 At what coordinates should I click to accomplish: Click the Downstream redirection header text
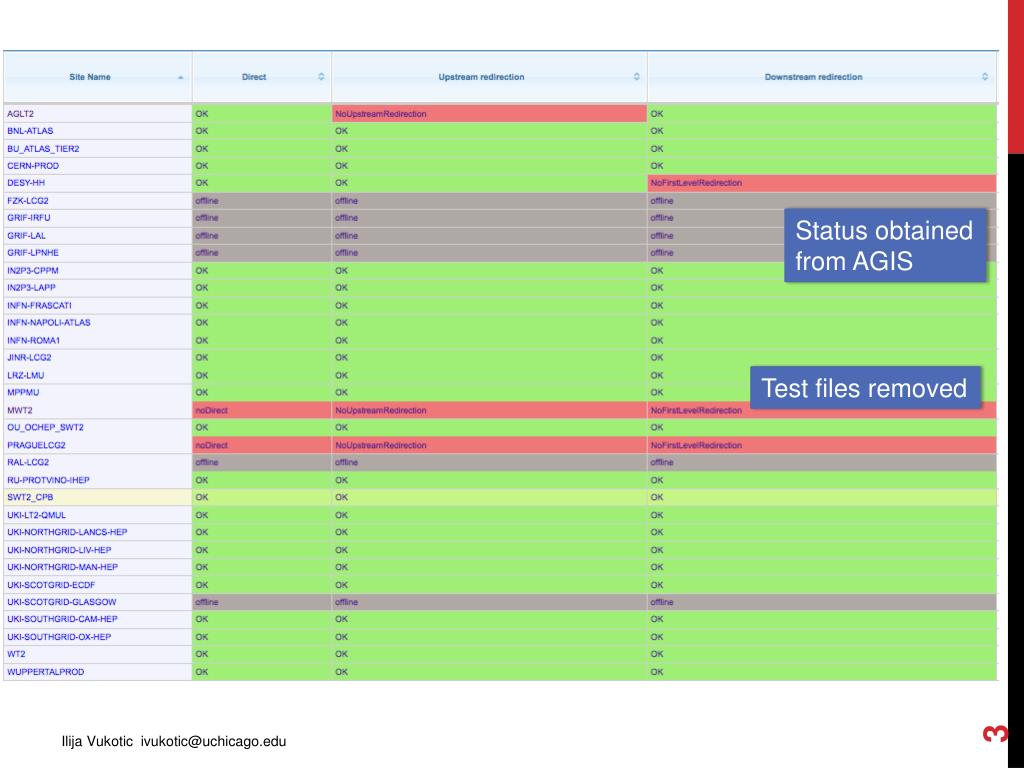(x=813, y=77)
